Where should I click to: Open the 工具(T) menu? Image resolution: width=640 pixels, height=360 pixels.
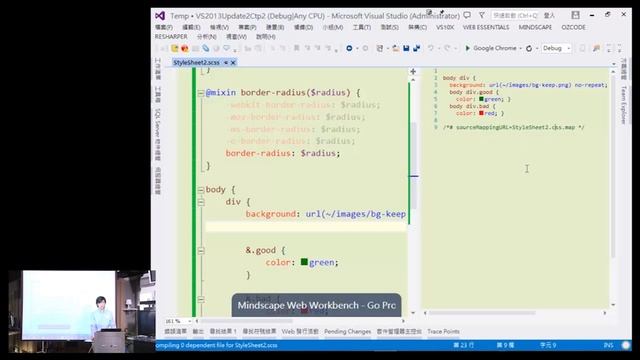362,27
